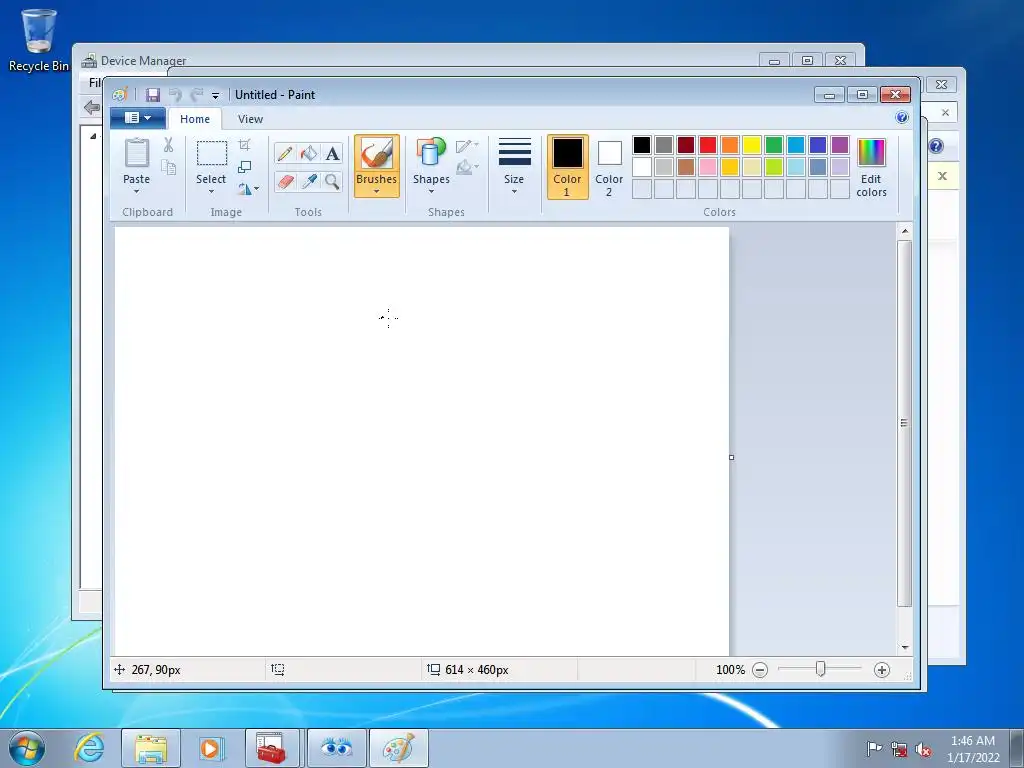Select the Pencil tool

(x=285, y=153)
